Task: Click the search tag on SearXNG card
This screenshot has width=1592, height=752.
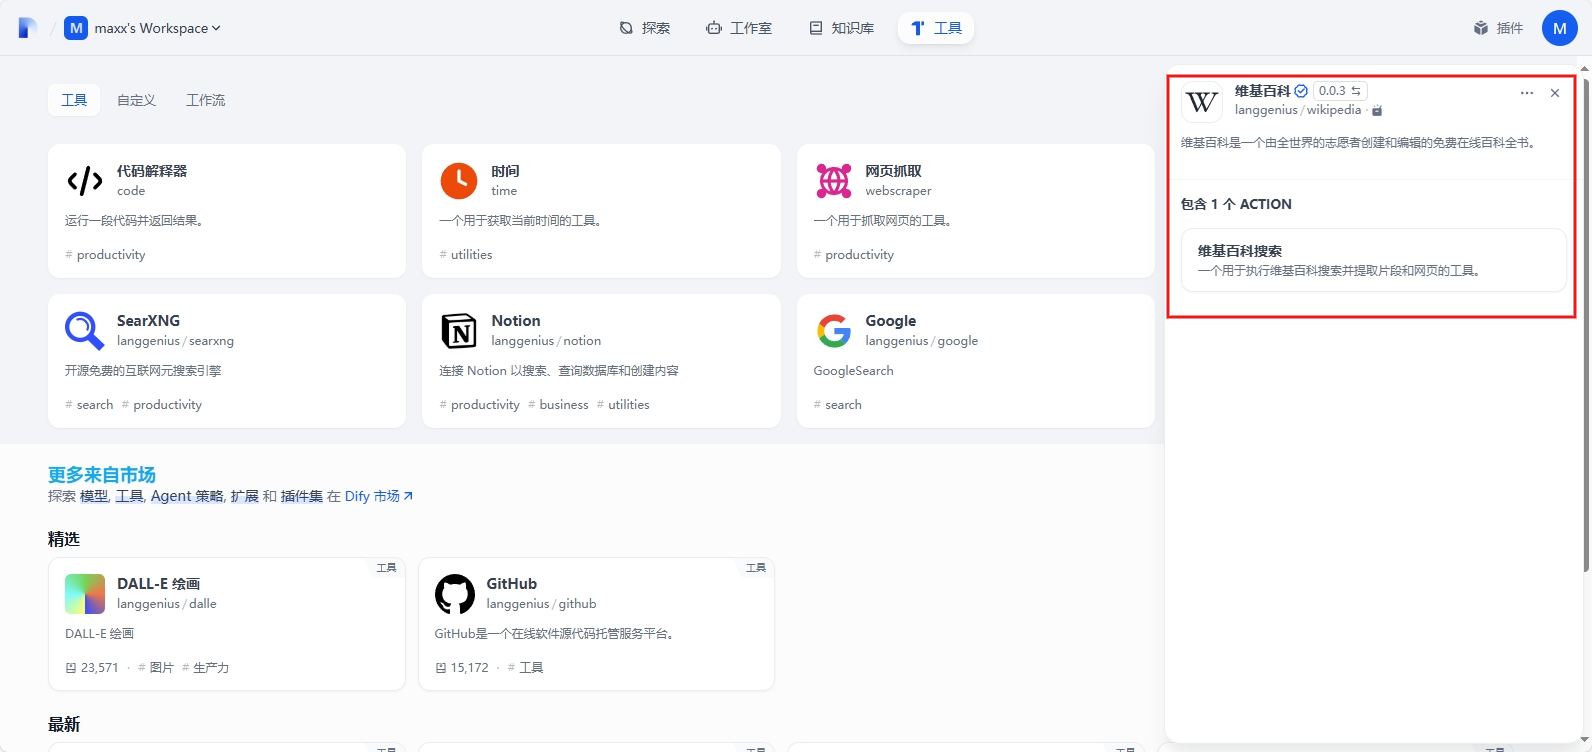Action: pyautogui.click(x=89, y=405)
